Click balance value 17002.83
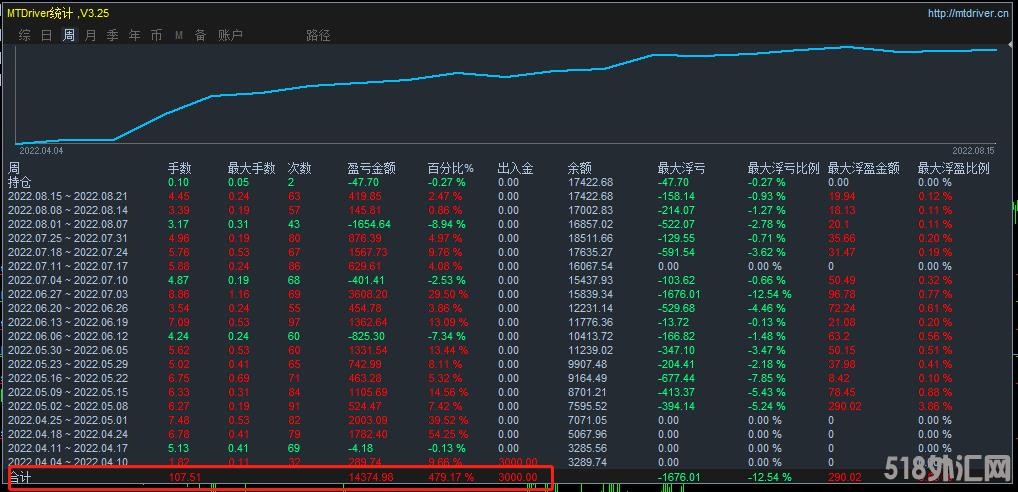The image size is (1018, 492). pos(590,210)
